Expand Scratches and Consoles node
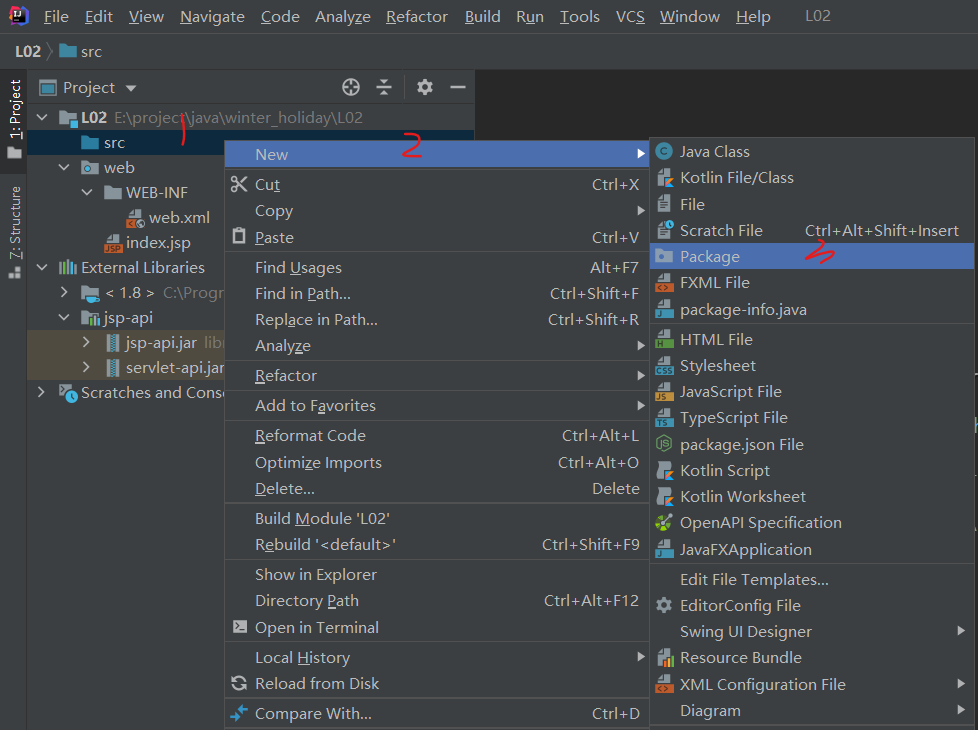Image resolution: width=978 pixels, height=730 pixels. tap(42, 392)
